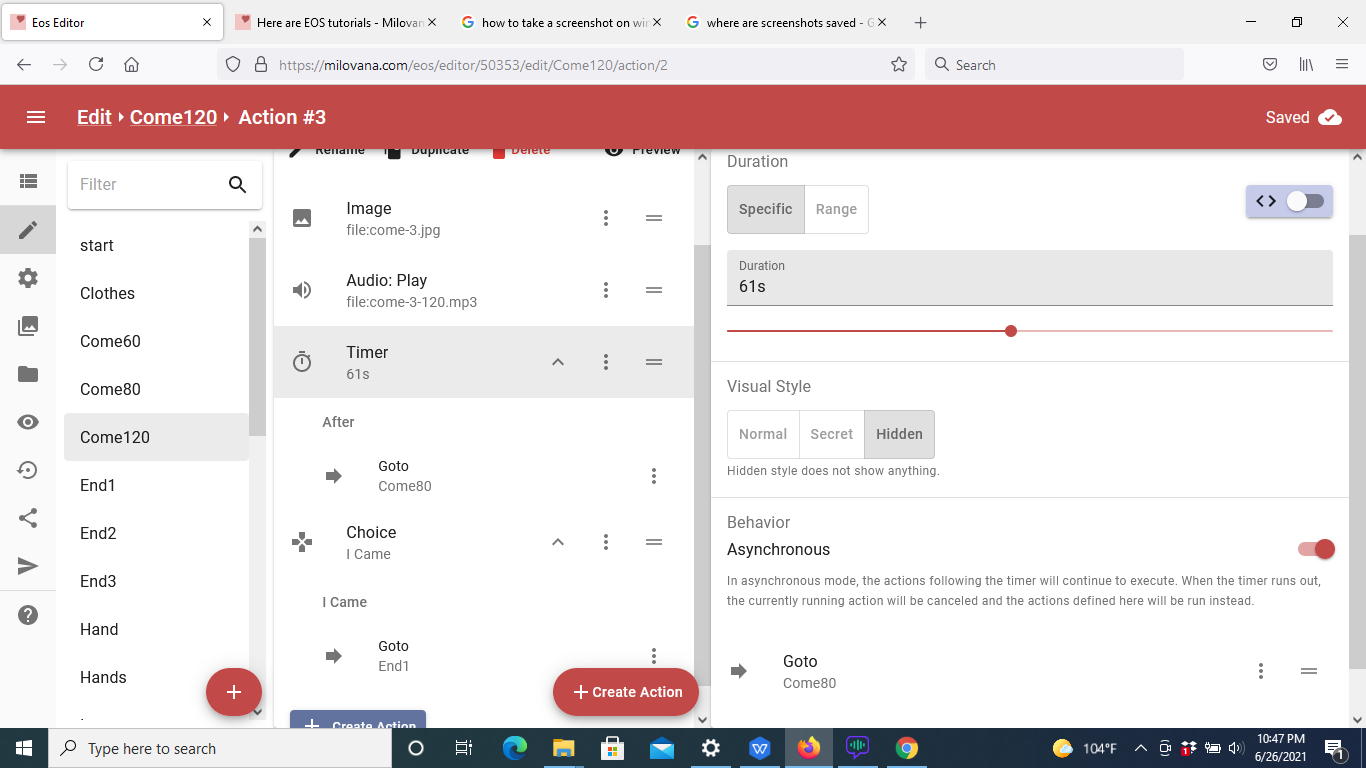Set visual style to Normal
Screen dimensions: 1366x768
763,434
